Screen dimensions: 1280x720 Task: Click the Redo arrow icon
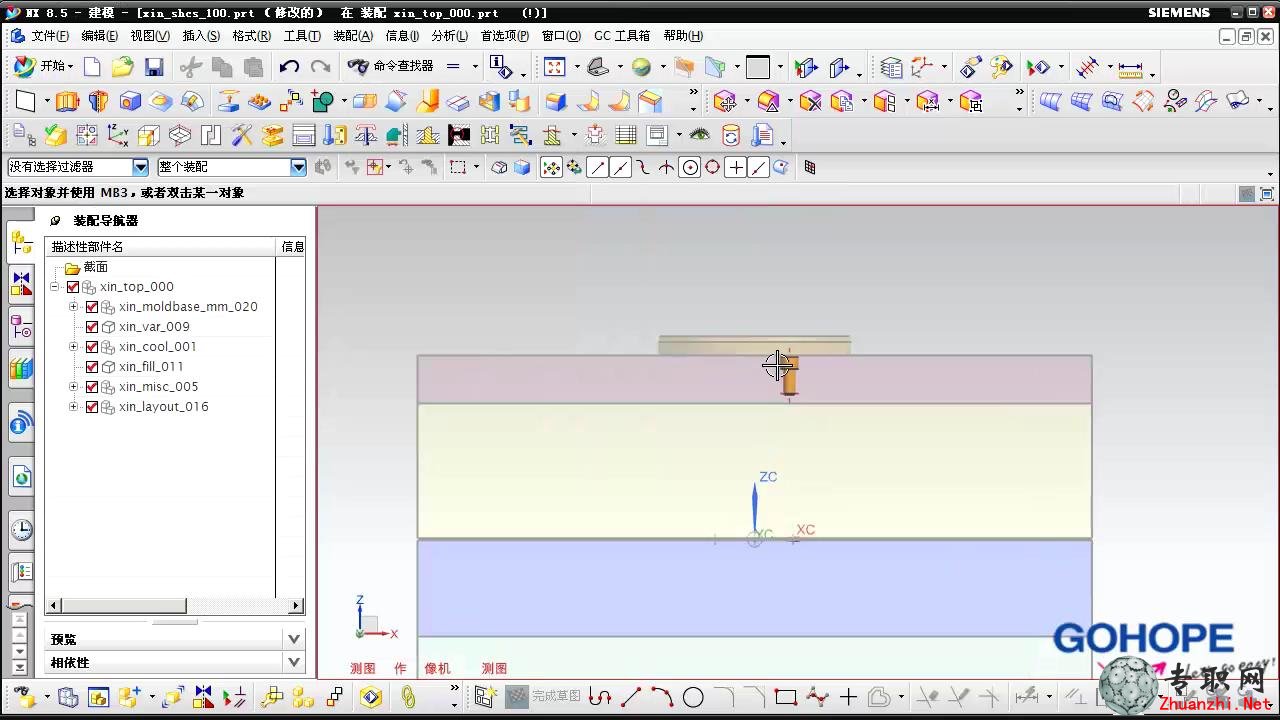pyautogui.click(x=320, y=67)
